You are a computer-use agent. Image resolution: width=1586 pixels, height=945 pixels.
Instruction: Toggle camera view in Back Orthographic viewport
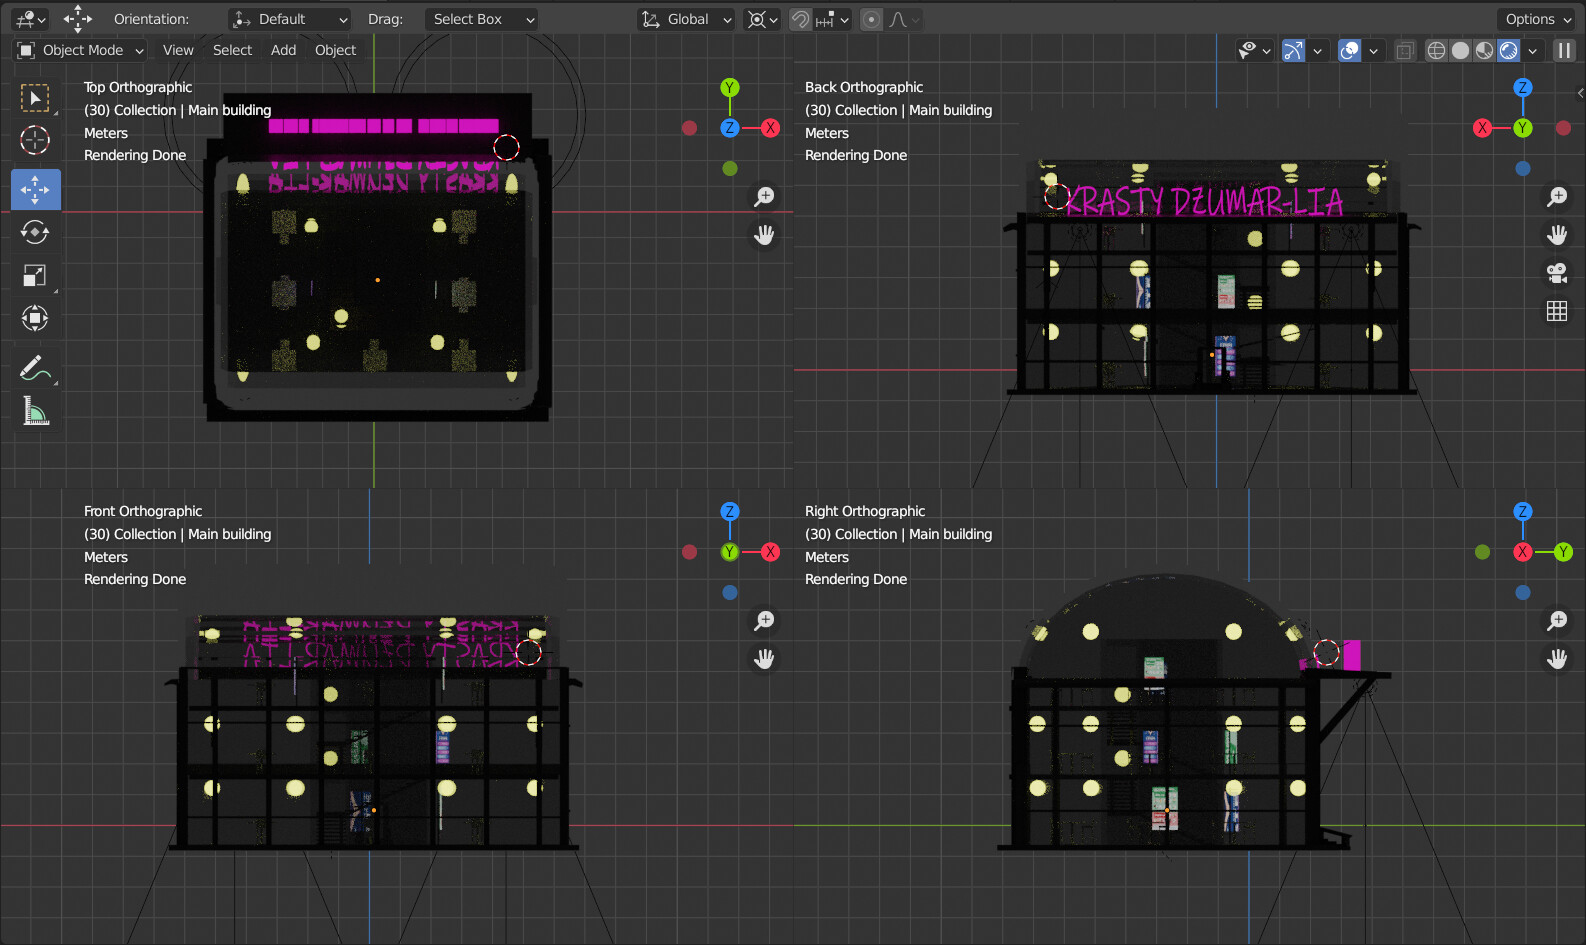(1557, 272)
